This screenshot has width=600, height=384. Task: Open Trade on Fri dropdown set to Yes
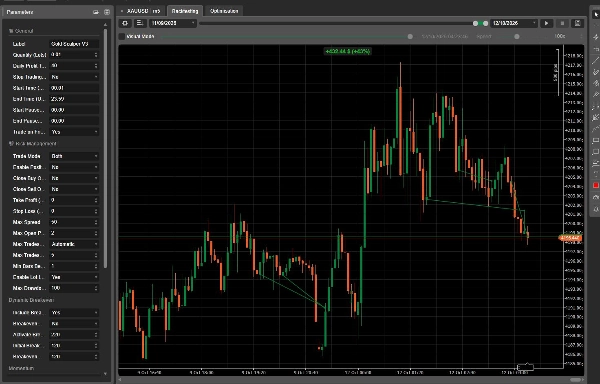tap(74, 132)
